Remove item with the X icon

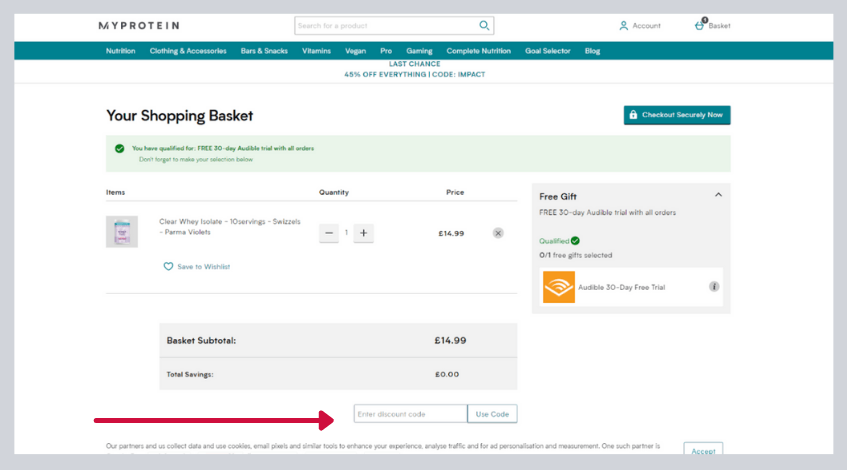pos(498,233)
